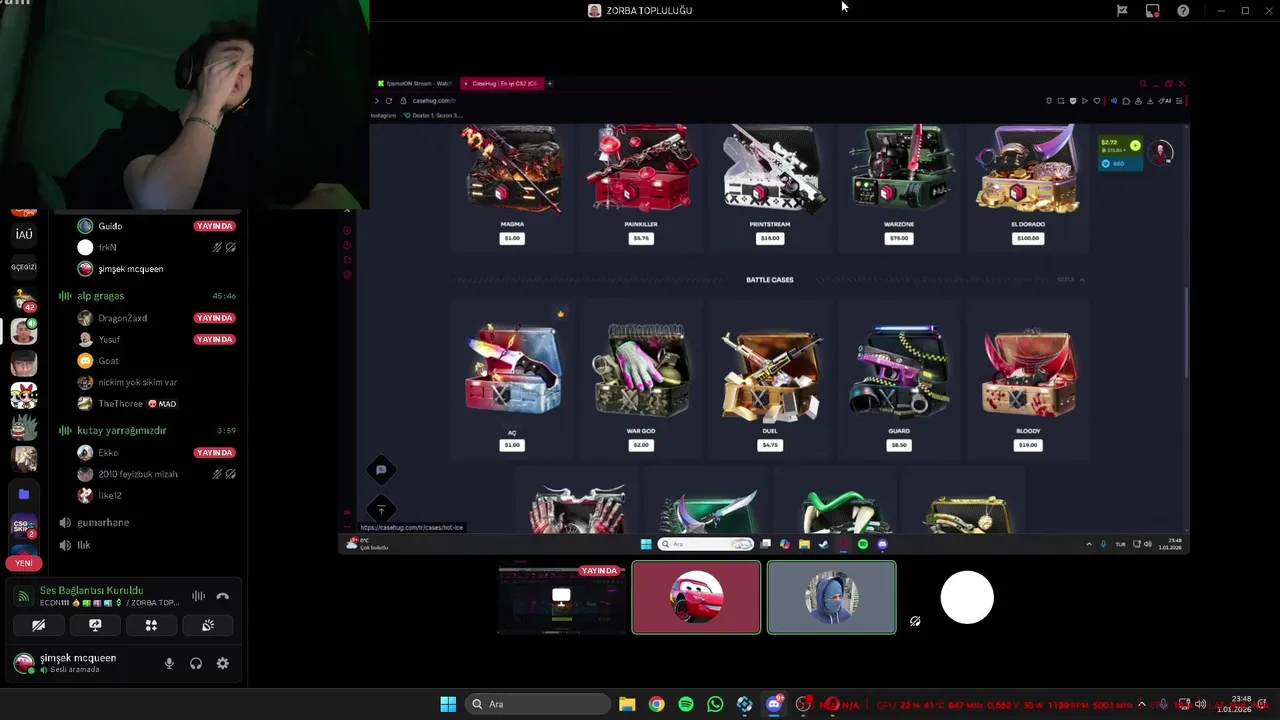Open File Explorer from the taskbar
The height and width of the screenshot is (720, 1280).
coord(627,704)
